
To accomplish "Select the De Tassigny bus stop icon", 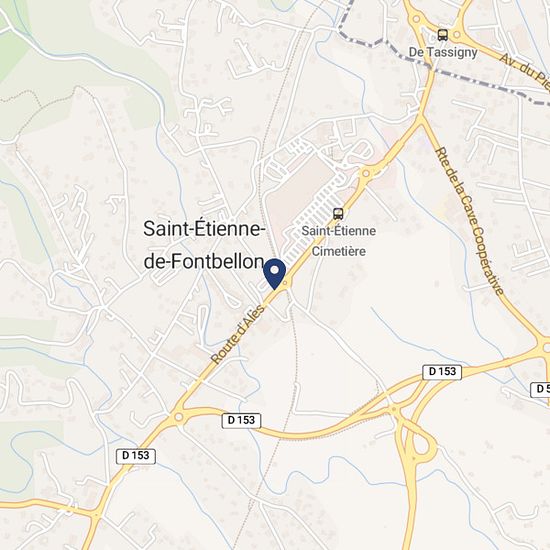I will tap(443, 35).
